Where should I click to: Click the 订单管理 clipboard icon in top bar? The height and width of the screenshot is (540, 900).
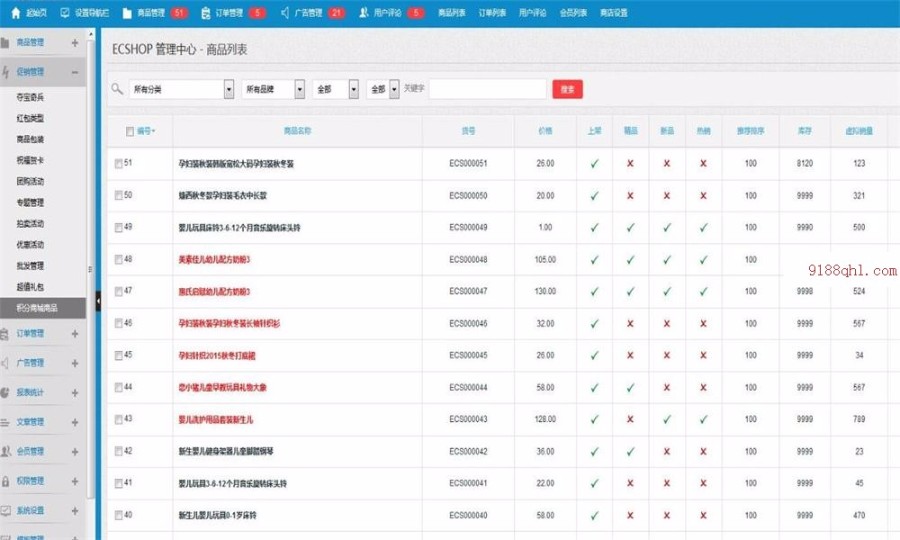pyautogui.click(x=205, y=13)
